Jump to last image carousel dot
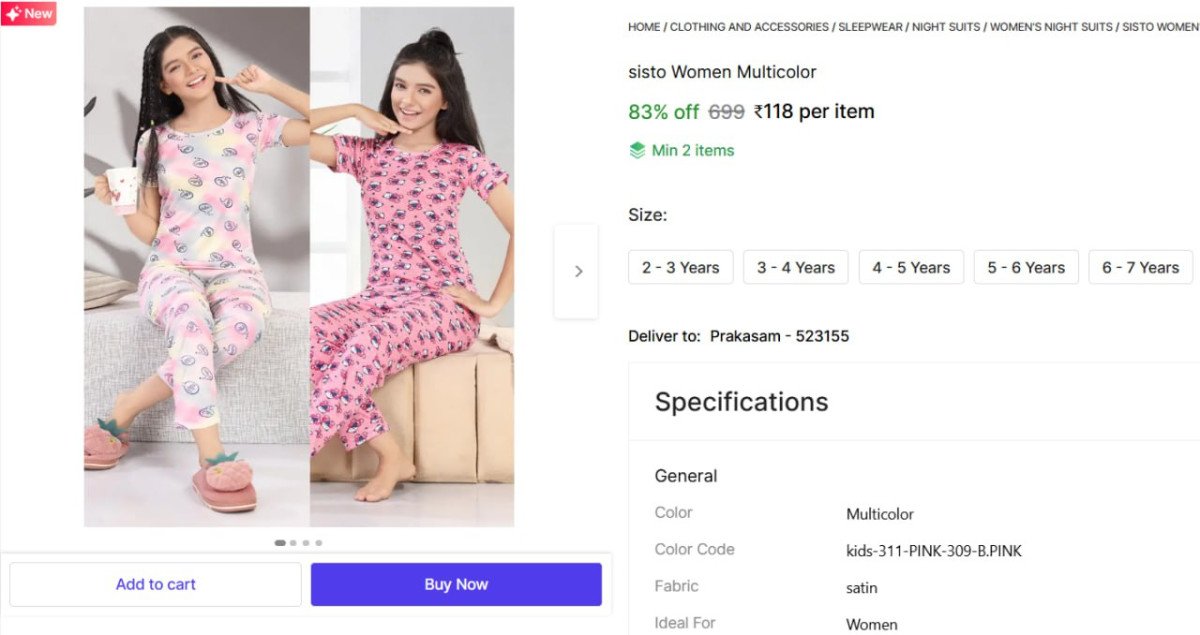This screenshot has height=635, width=1200. tap(319, 543)
